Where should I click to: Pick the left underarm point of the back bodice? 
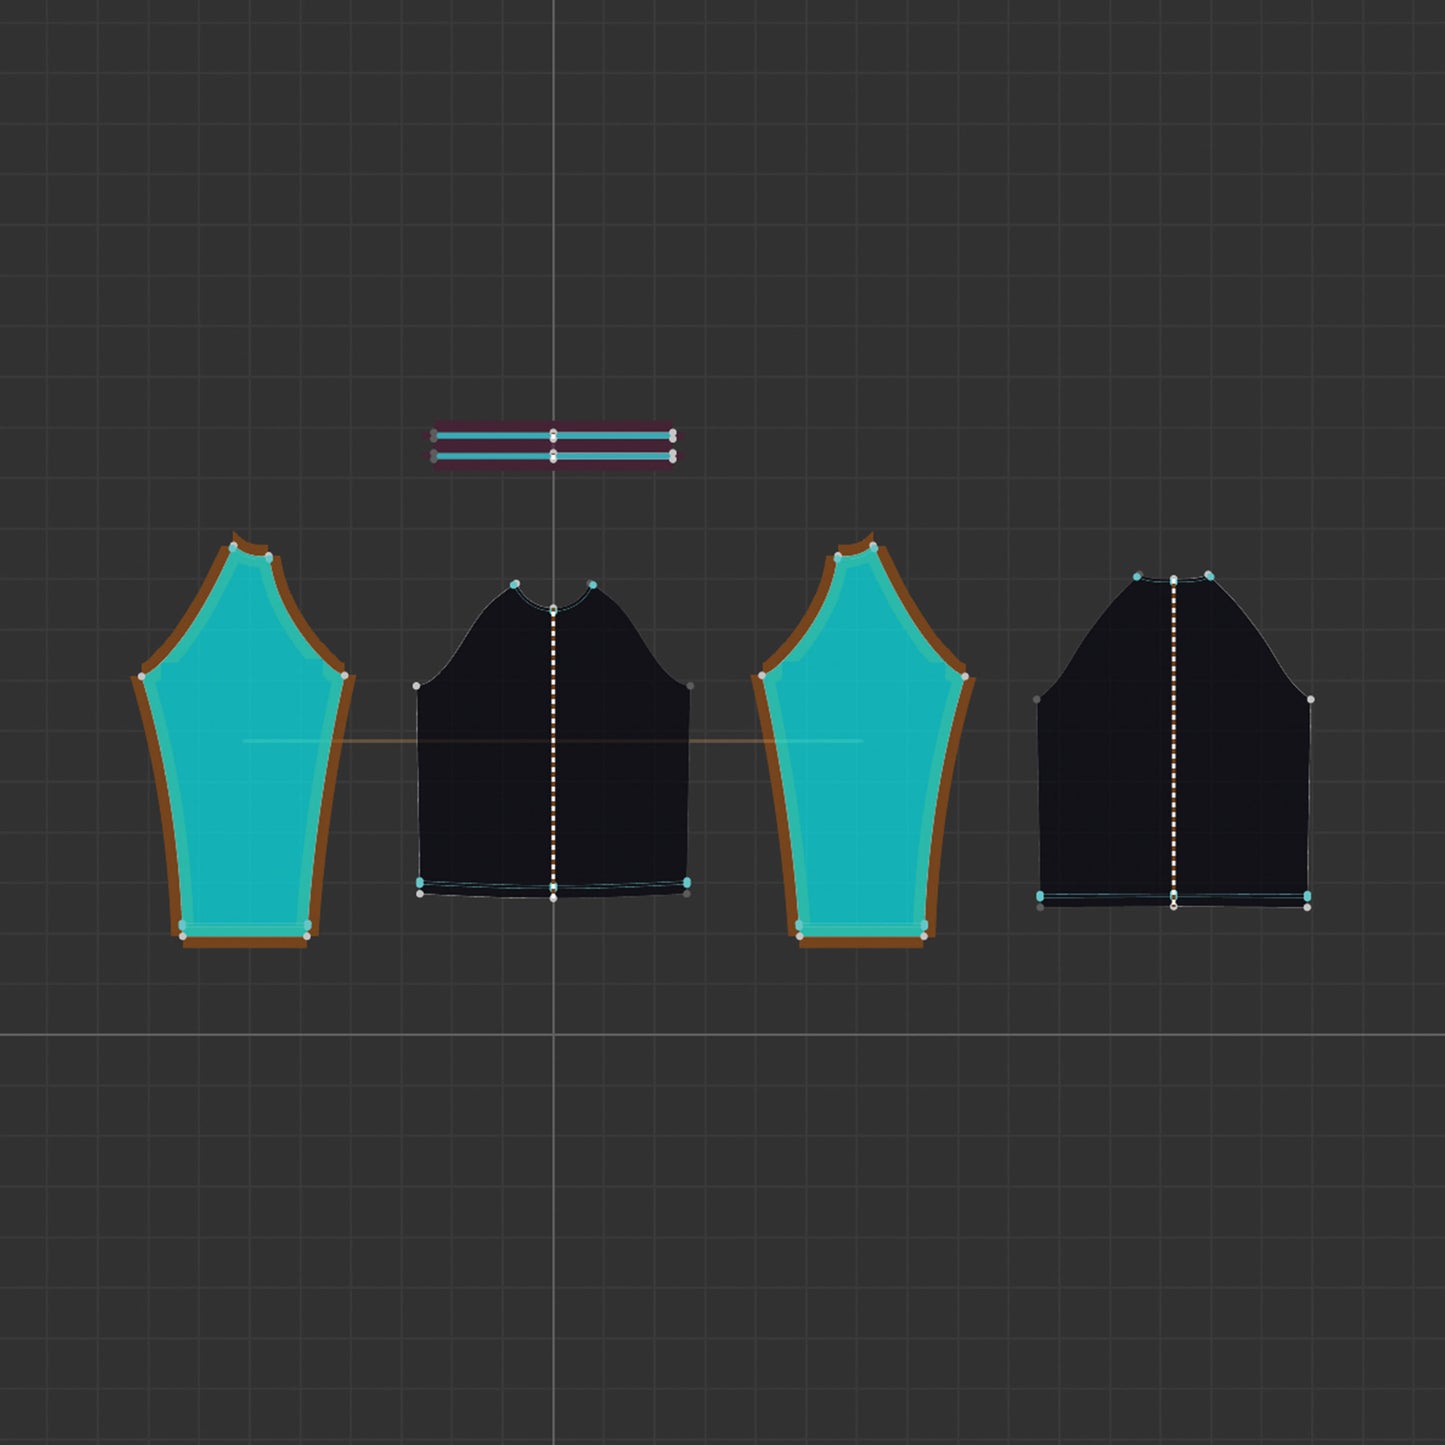(1037, 699)
